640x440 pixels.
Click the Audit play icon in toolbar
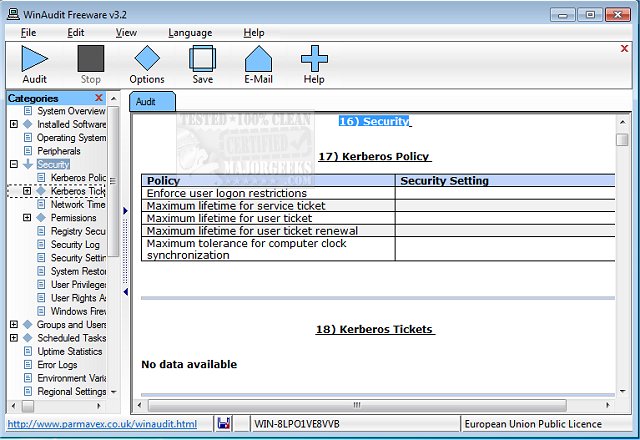(35, 60)
